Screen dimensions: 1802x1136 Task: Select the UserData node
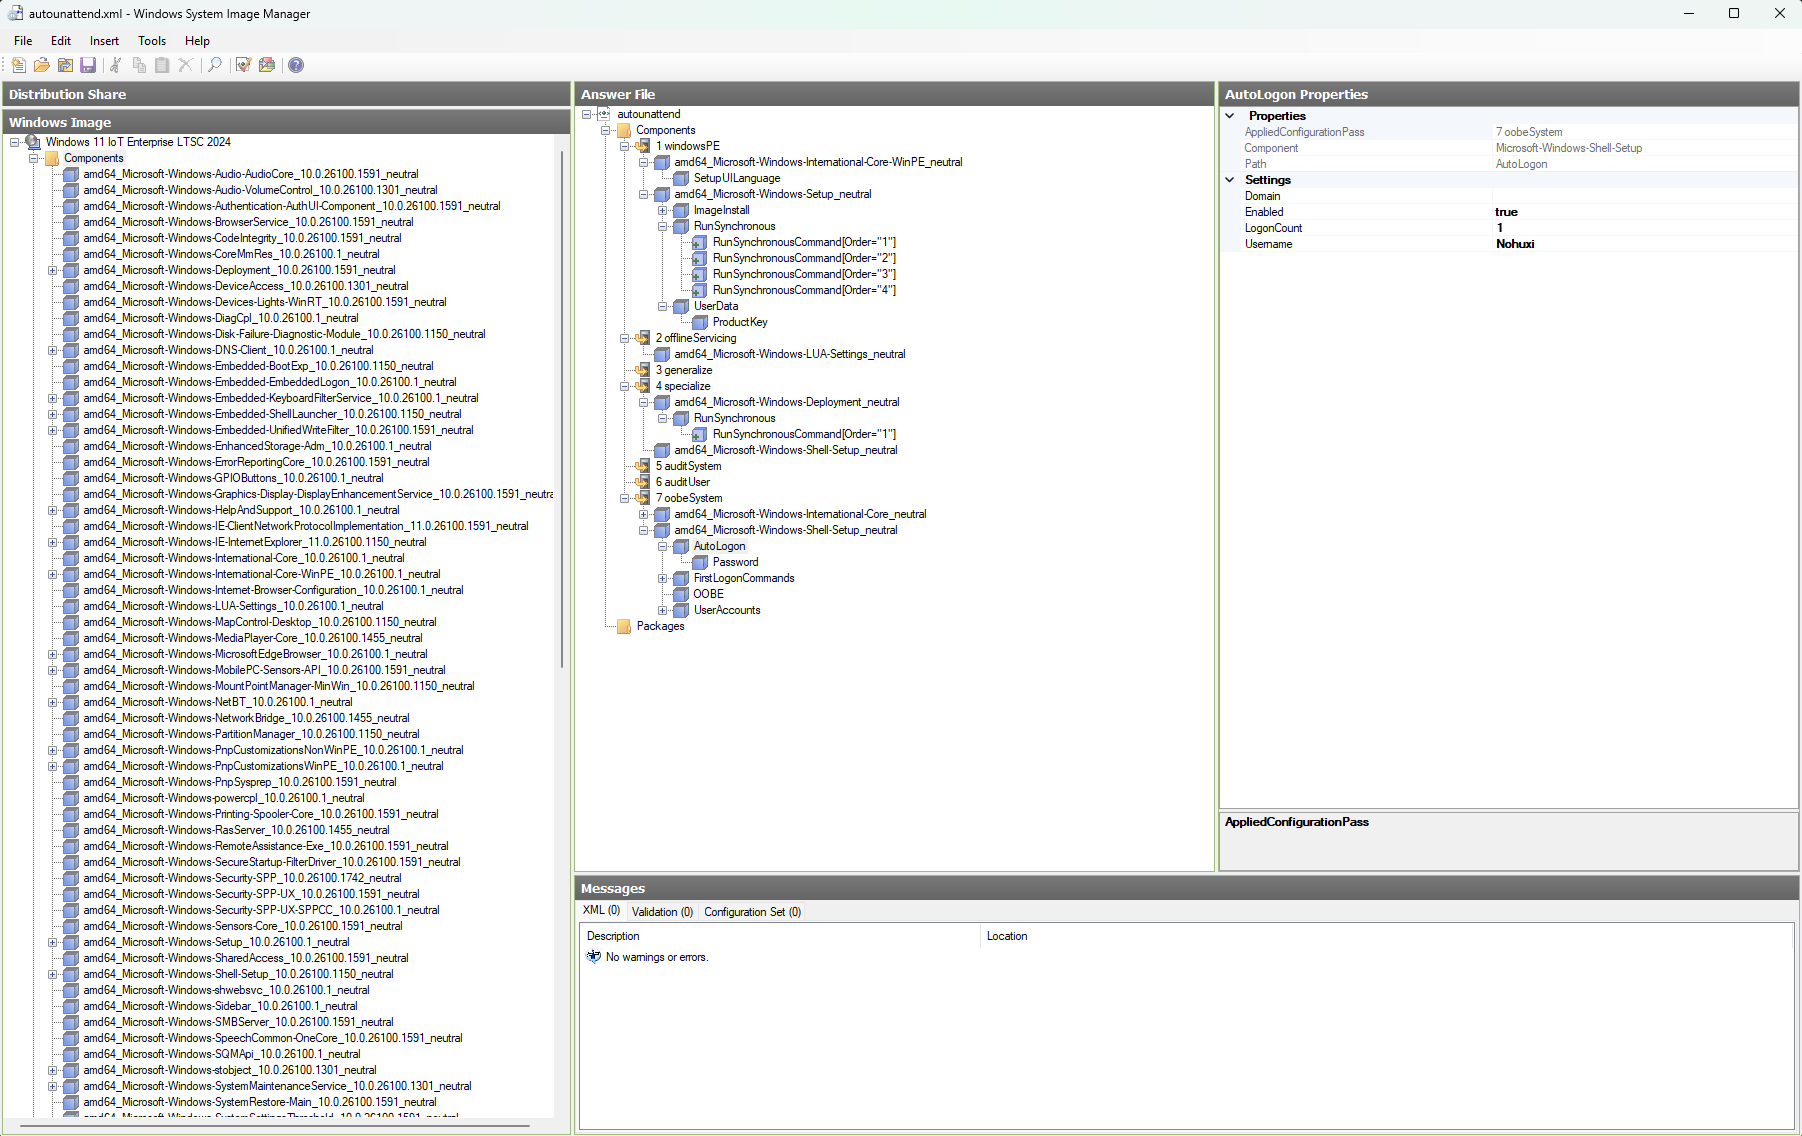click(716, 306)
